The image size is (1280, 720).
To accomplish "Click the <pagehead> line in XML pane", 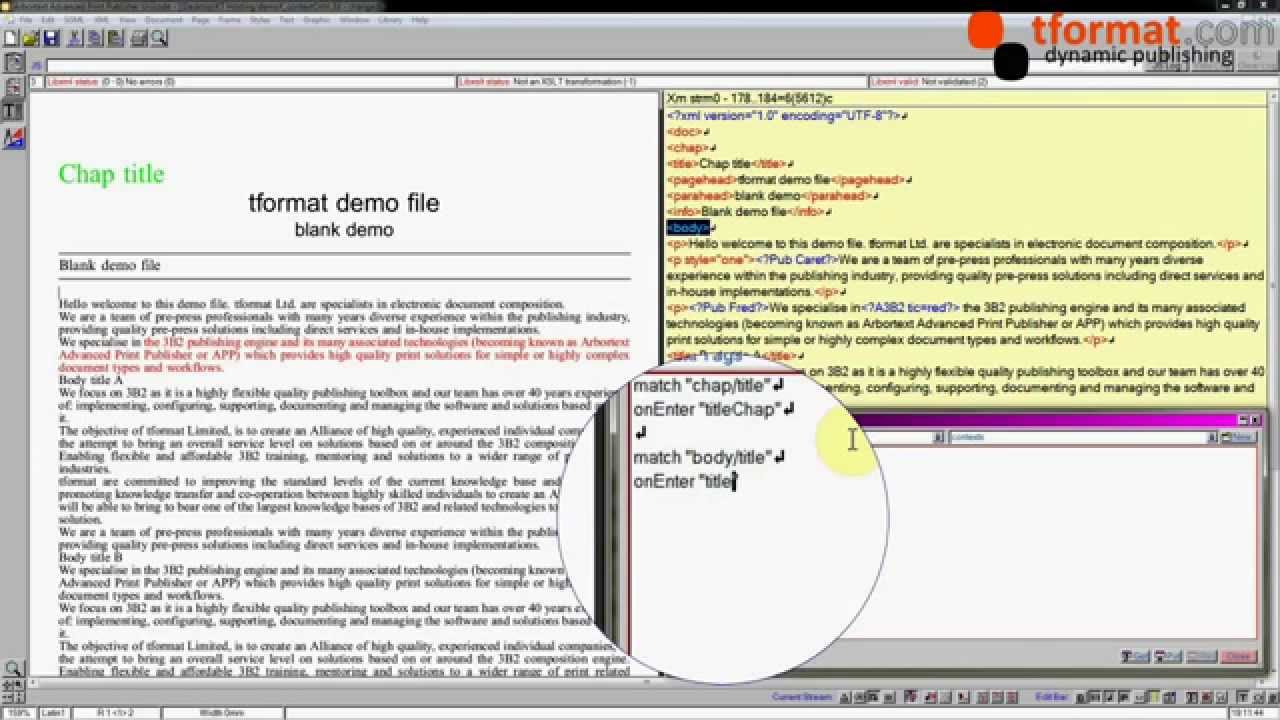I will click(x=786, y=180).
